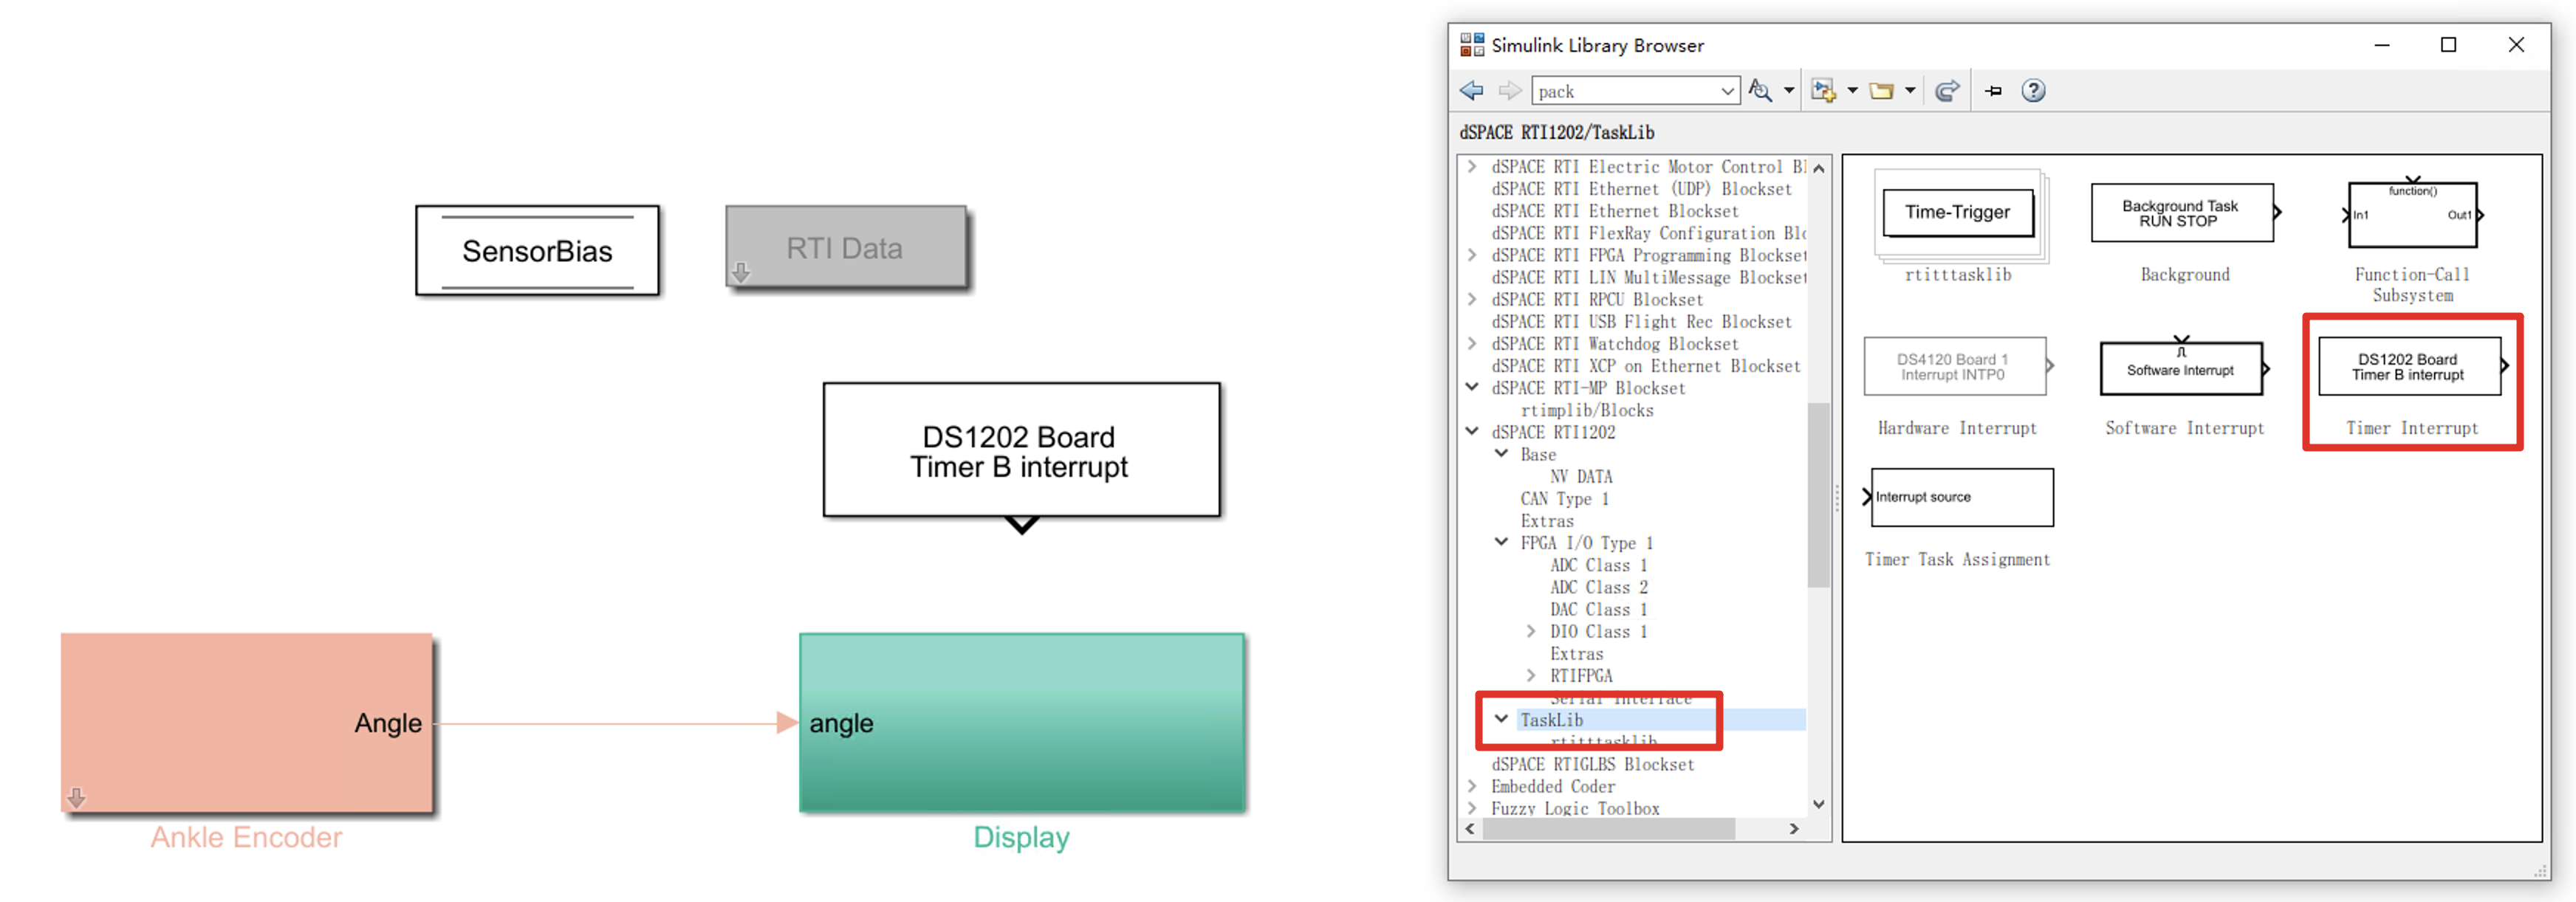Viewport: 2576px width, 902px height.
Task: Click the search-for-blocks magnifier icon
Action: point(1759,91)
